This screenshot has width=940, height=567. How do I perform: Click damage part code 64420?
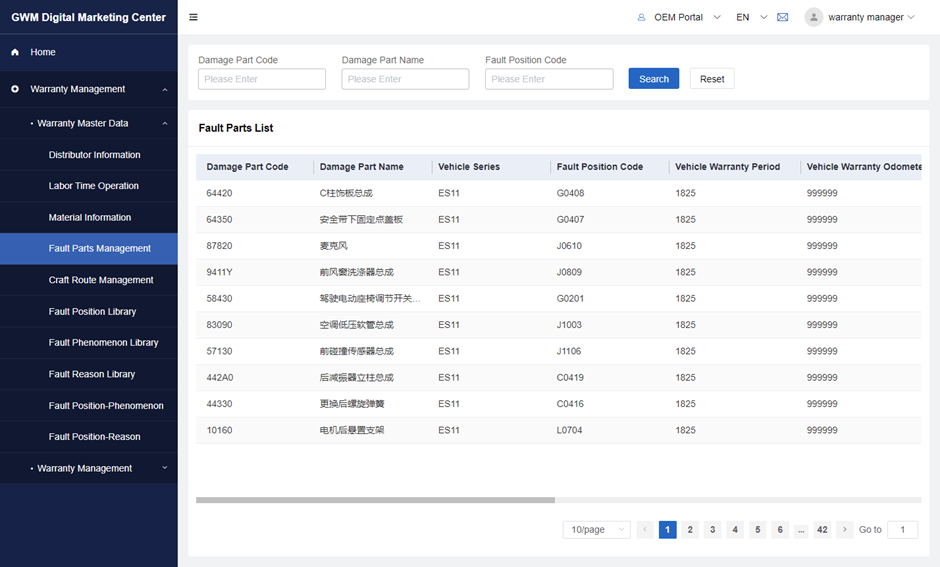219,193
